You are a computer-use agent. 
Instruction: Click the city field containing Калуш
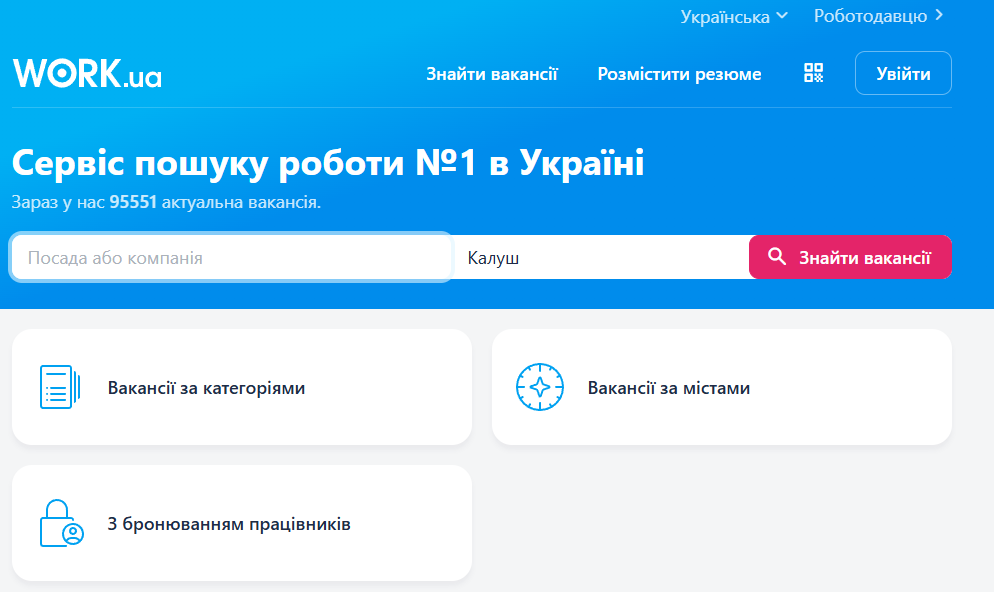click(600, 257)
